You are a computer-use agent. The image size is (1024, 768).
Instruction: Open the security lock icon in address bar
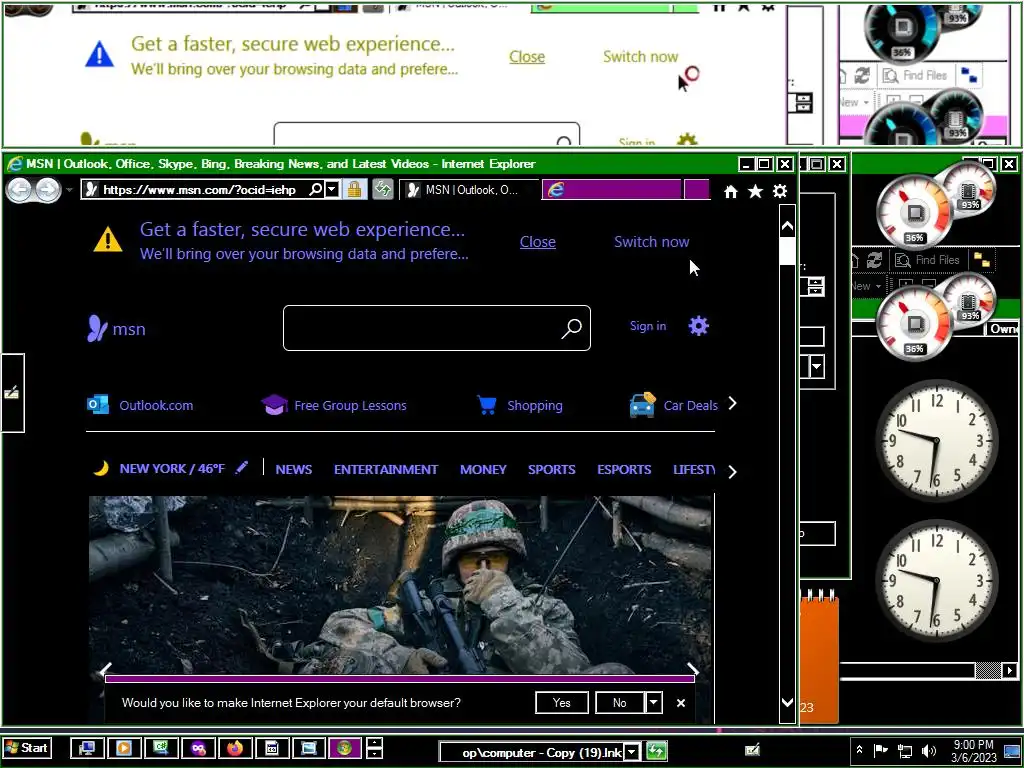pos(355,190)
